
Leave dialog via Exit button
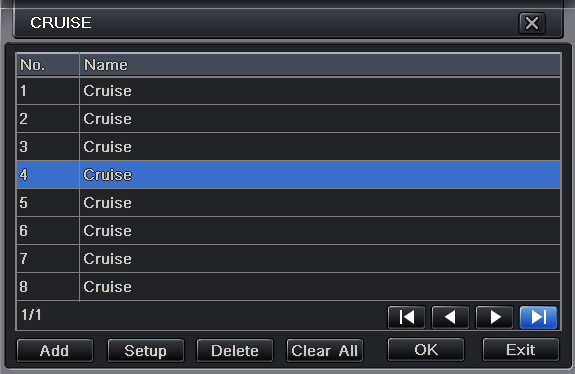[x=521, y=350]
